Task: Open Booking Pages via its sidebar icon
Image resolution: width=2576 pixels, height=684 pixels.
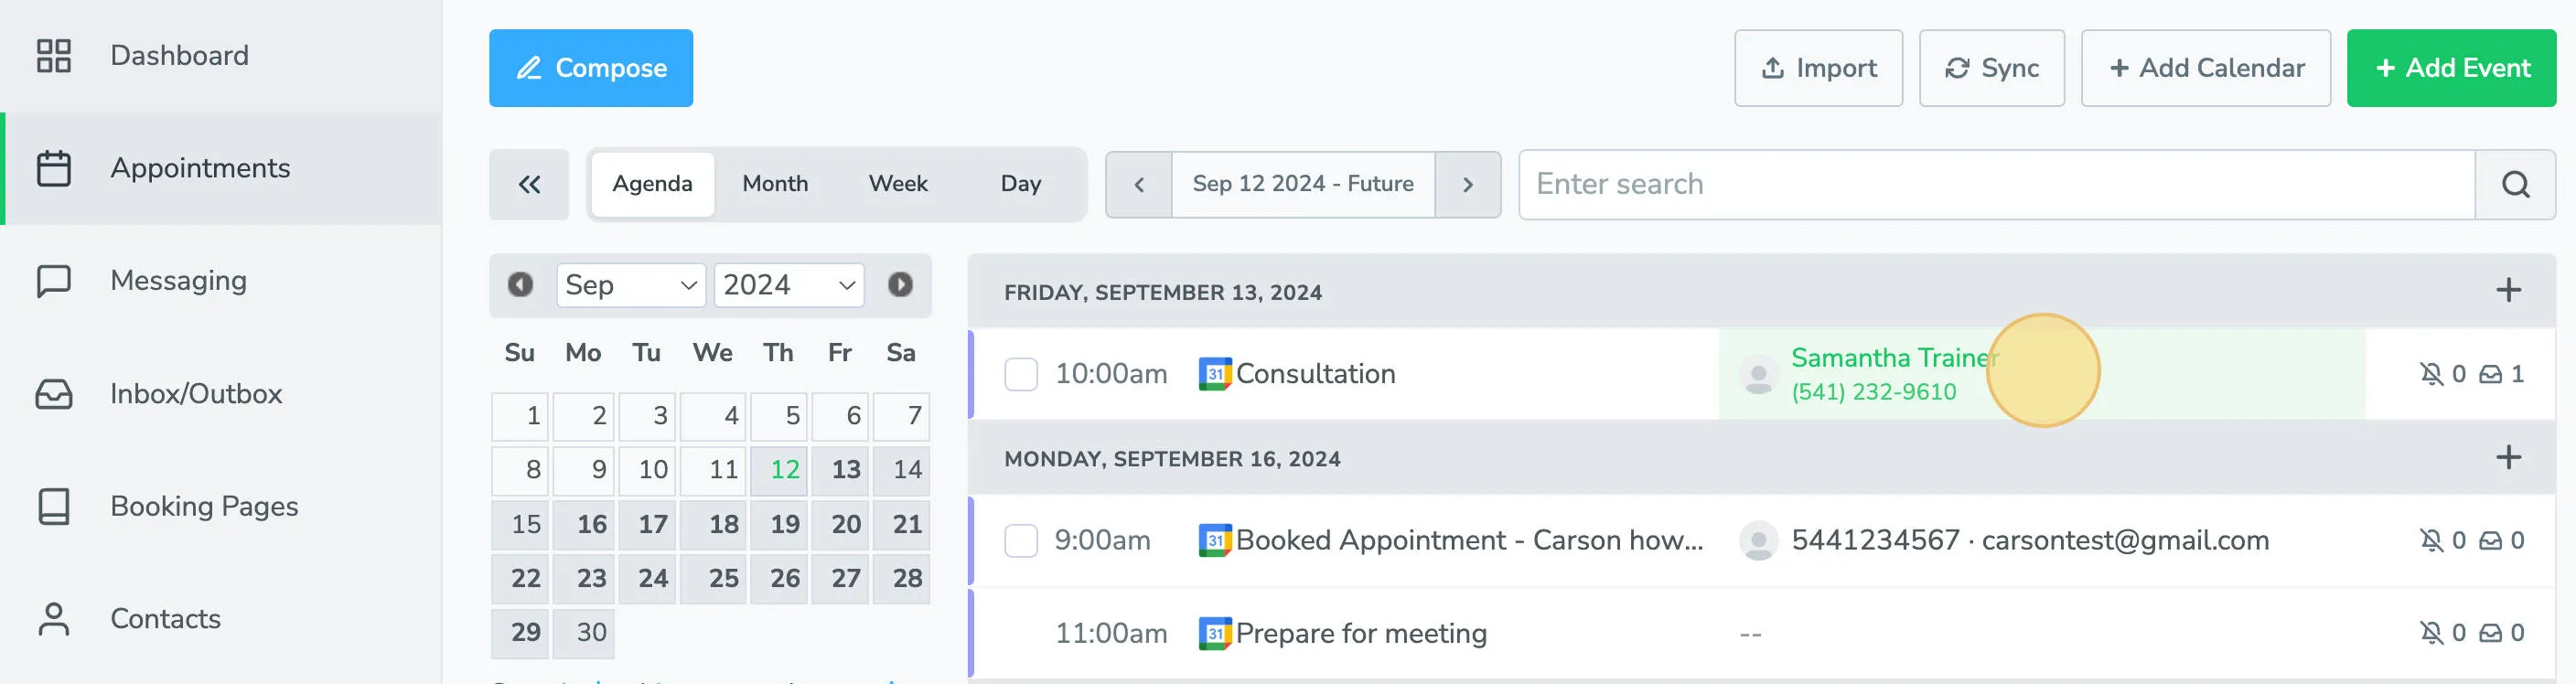Action: pos(52,506)
